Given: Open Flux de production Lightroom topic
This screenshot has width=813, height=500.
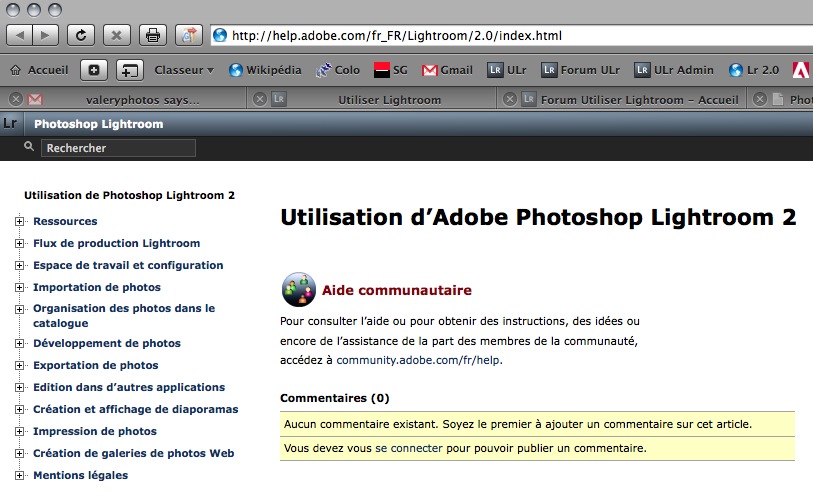Looking at the screenshot, I should 117,243.
